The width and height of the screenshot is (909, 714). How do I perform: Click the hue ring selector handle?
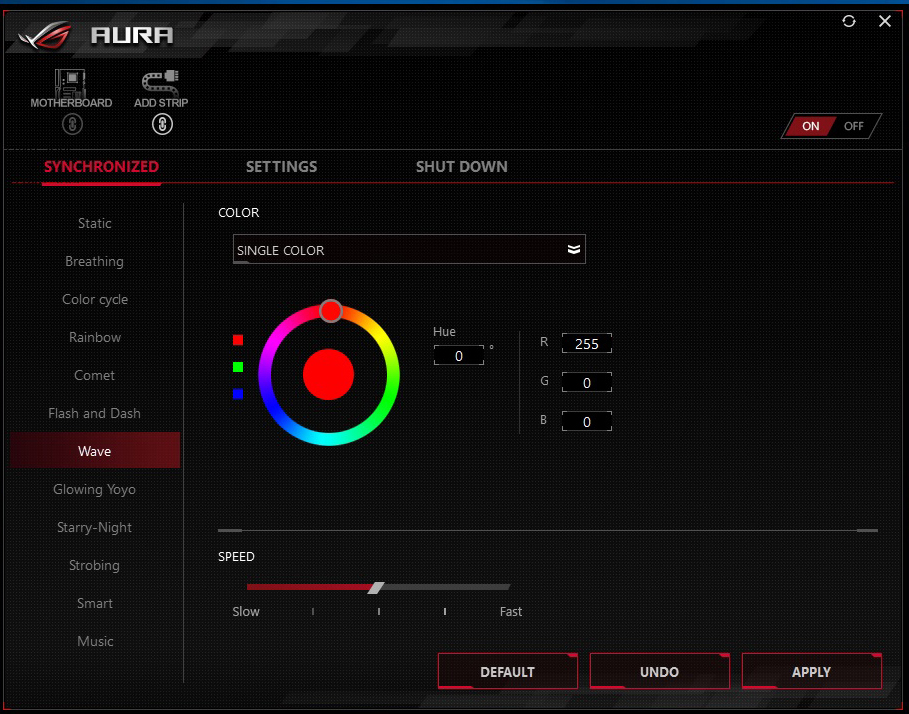[330, 311]
